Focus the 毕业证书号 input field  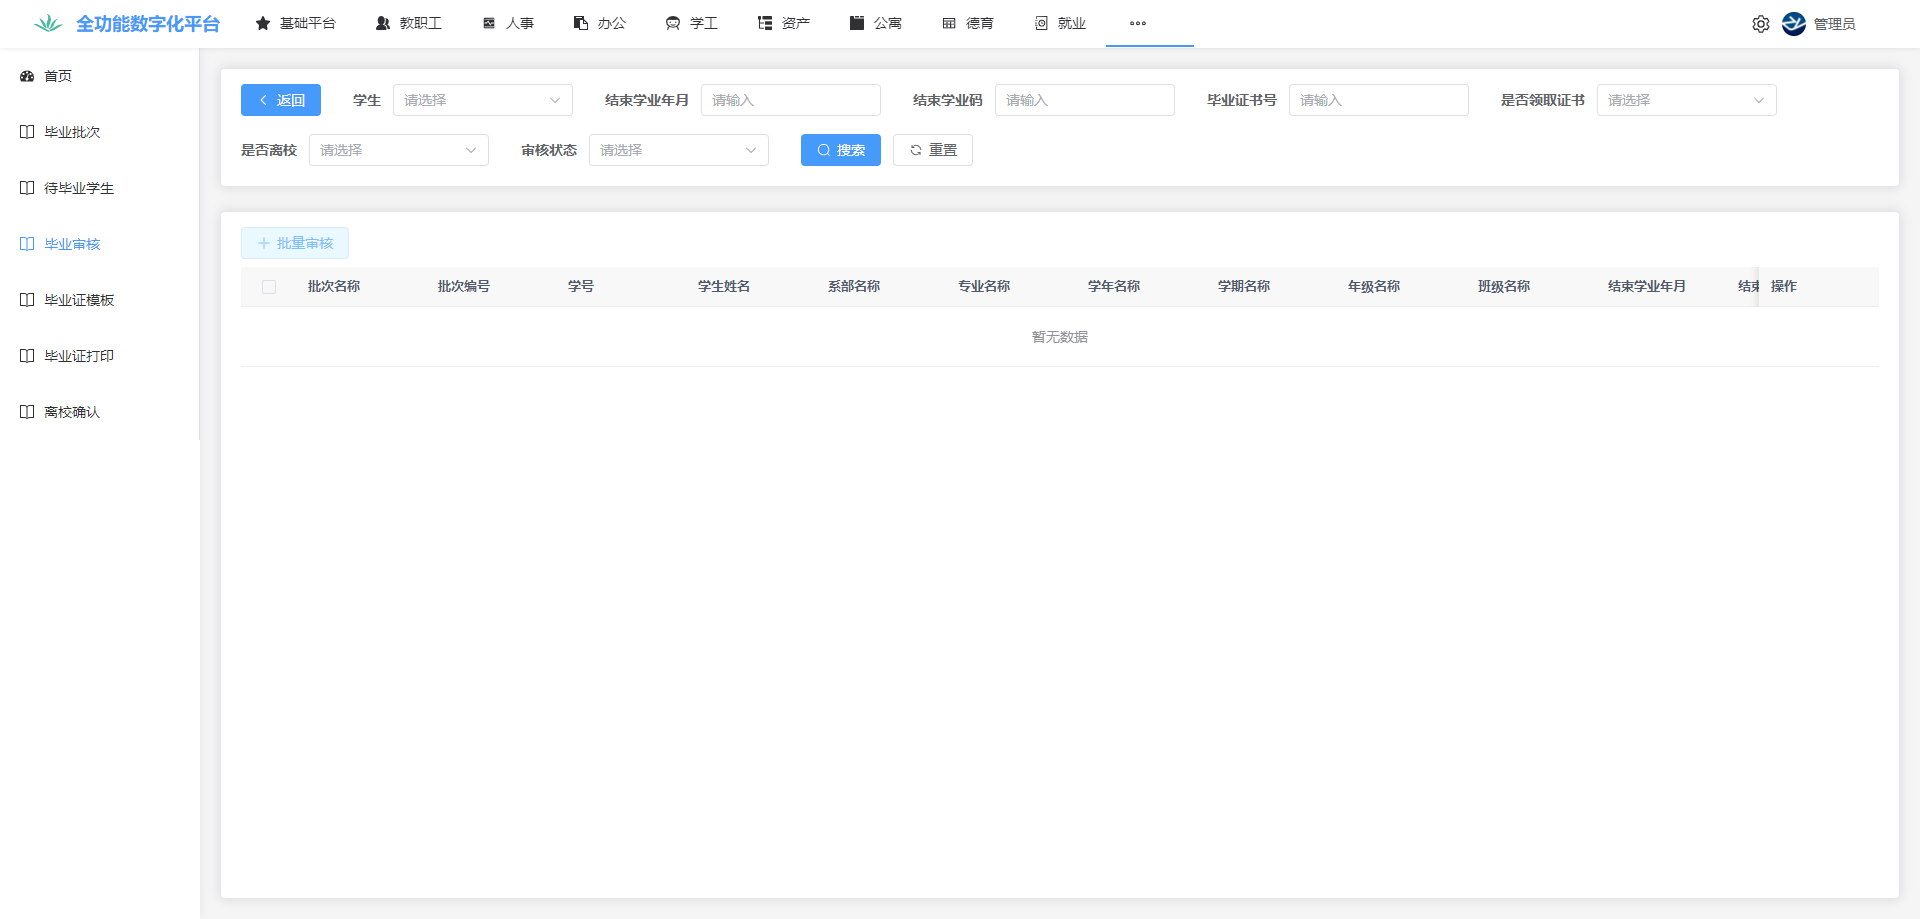point(1378,100)
